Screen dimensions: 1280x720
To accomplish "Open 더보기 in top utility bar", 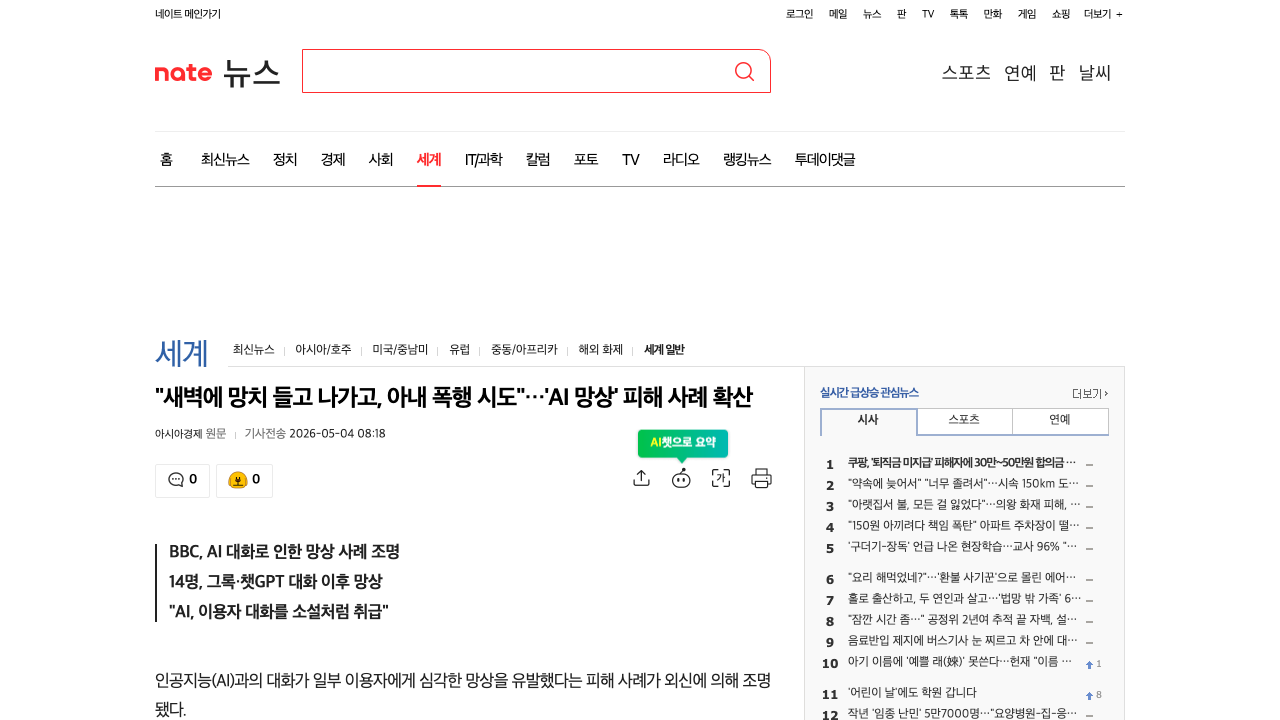I will coord(1103,14).
